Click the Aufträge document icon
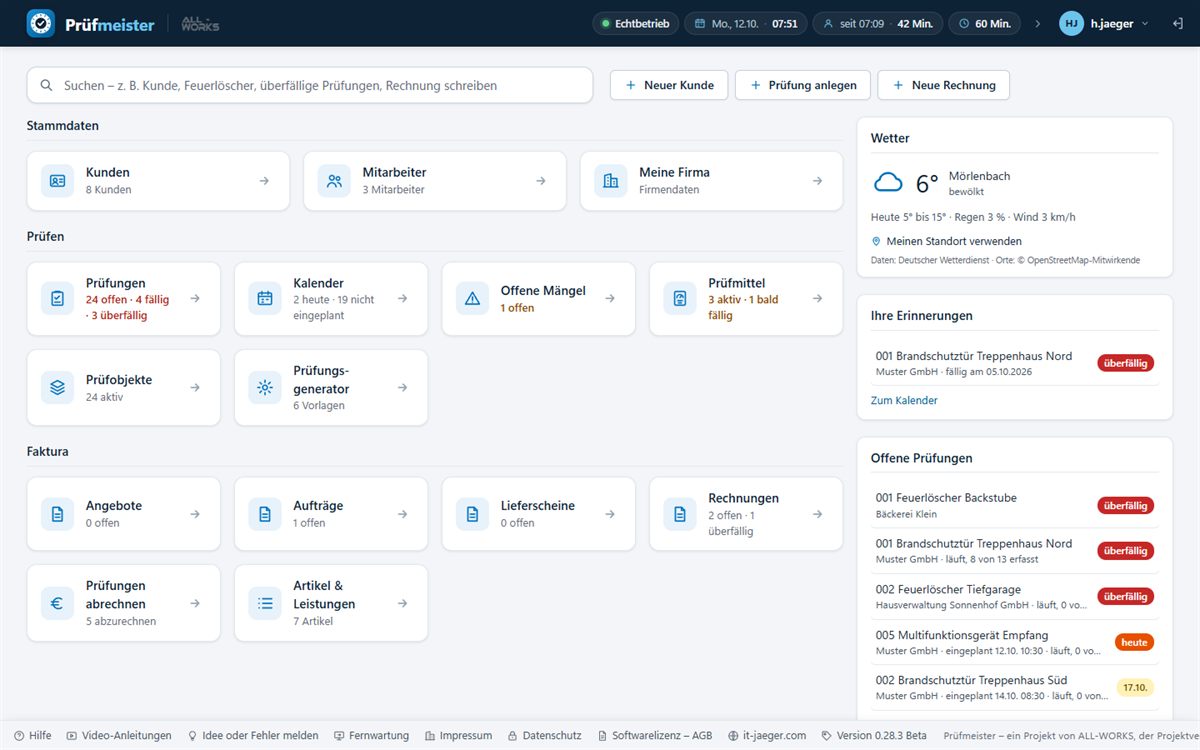Viewport: 1200px width, 750px height. tap(265, 514)
